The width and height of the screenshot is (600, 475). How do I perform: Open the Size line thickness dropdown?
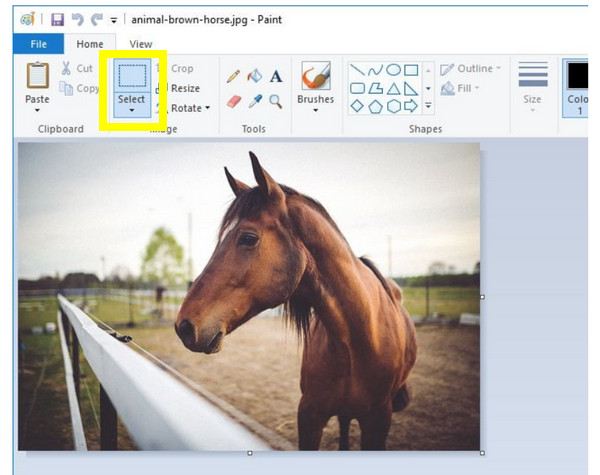[532, 87]
